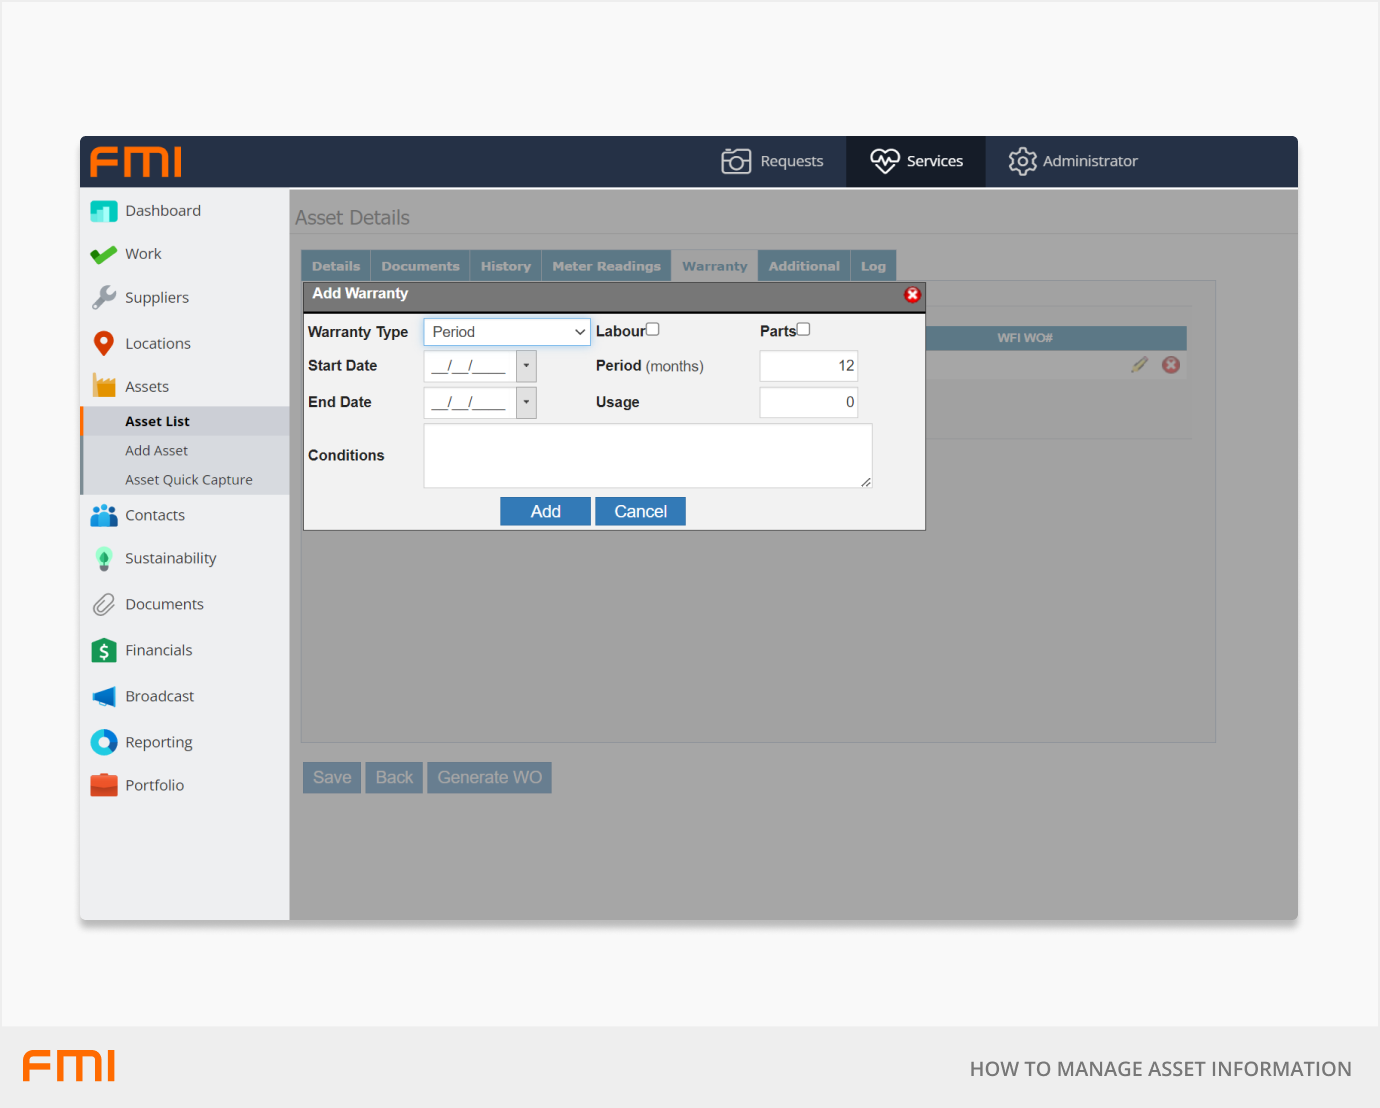Click the pencil edit icon in warranty row
This screenshot has width=1380, height=1108.
click(1139, 365)
